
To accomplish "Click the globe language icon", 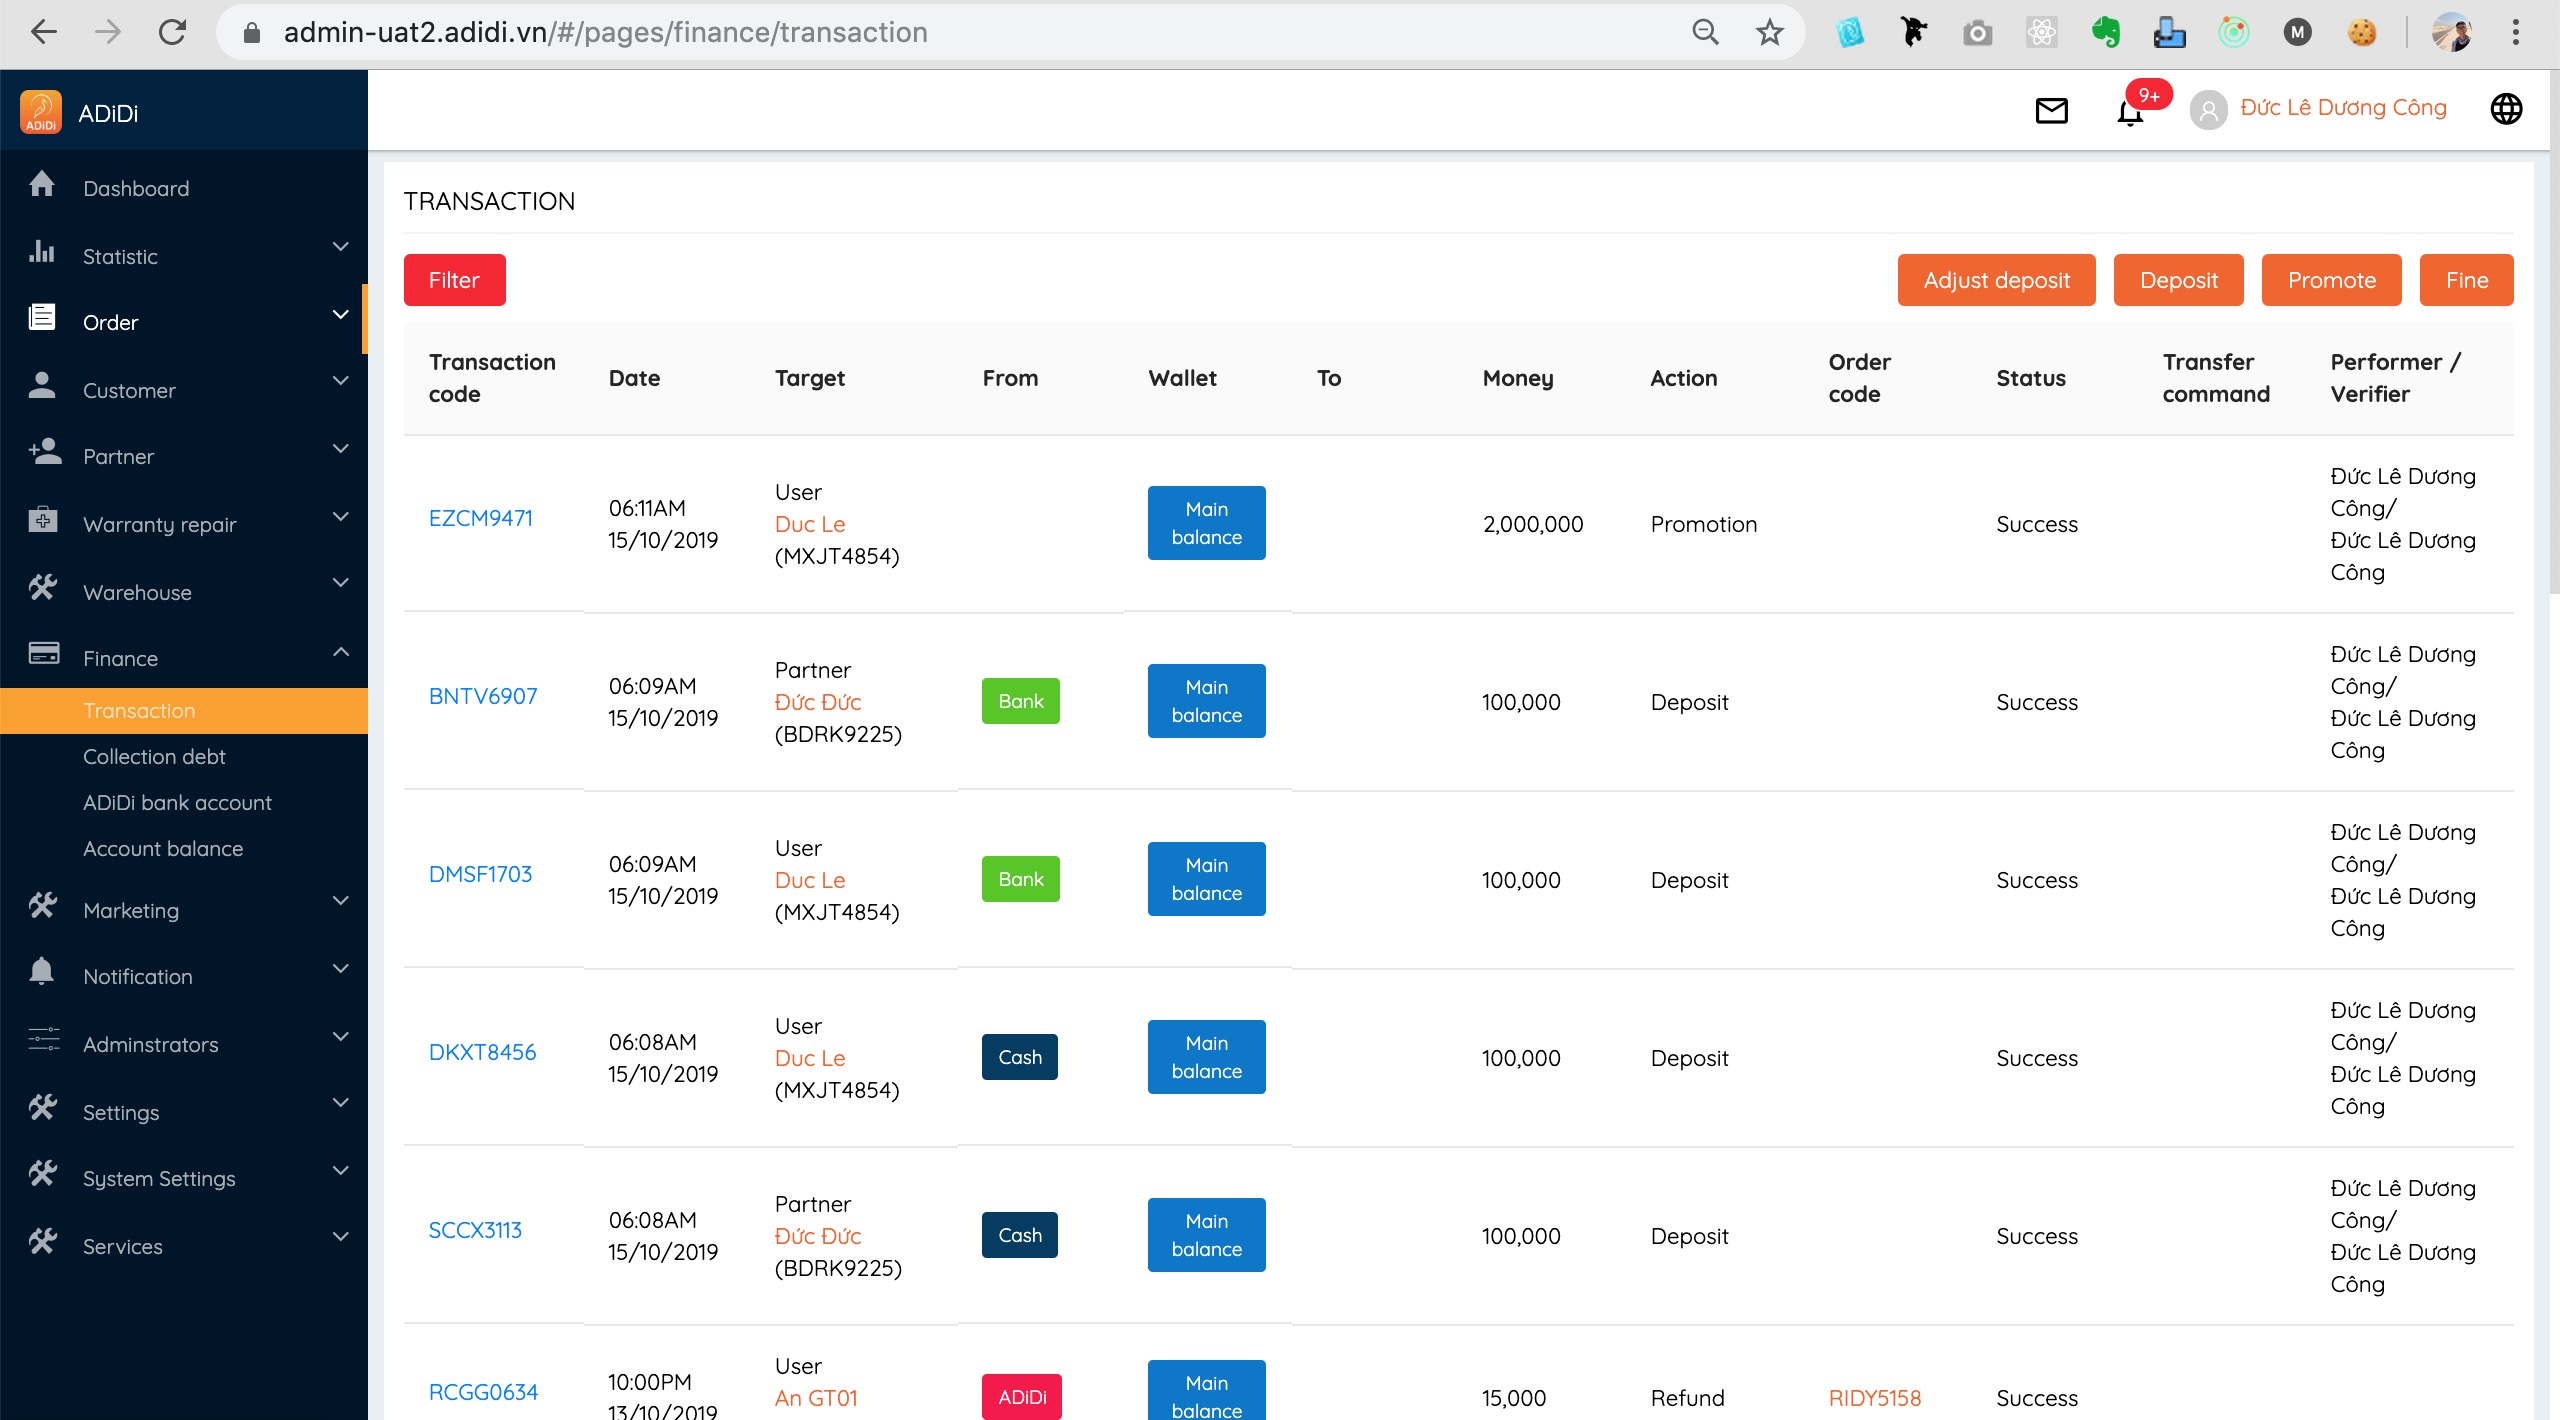I will tap(2506, 109).
